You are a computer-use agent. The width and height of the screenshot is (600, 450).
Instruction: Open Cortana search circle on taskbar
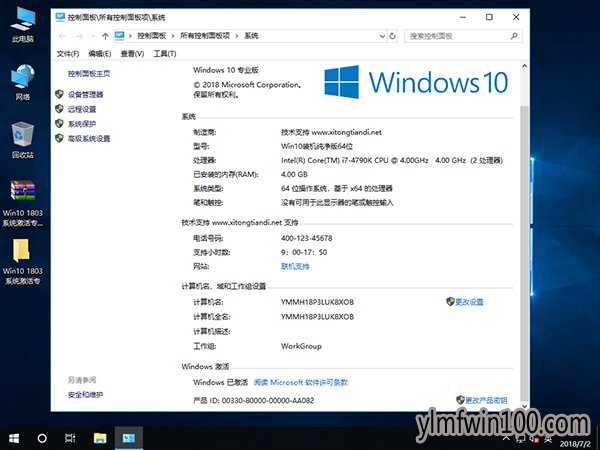42,438
